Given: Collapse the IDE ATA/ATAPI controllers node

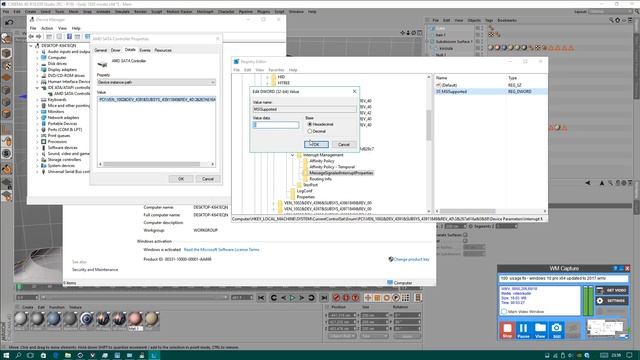Looking at the screenshot, I should pos(37,88).
